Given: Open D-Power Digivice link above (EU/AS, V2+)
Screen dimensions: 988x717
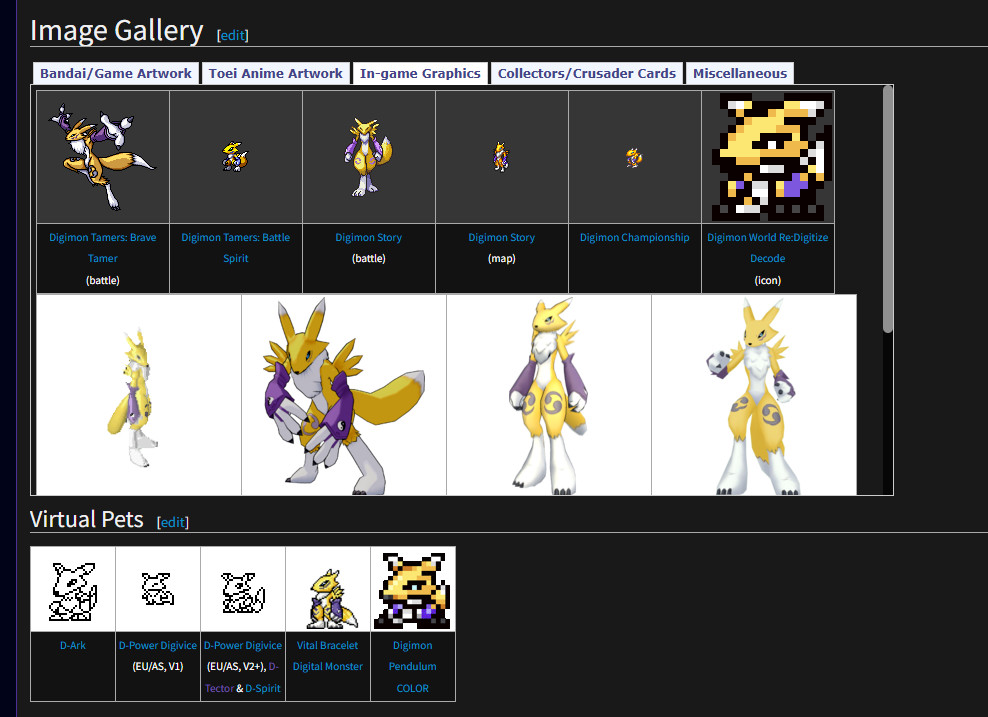Looking at the screenshot, I should tap(243, 645).
